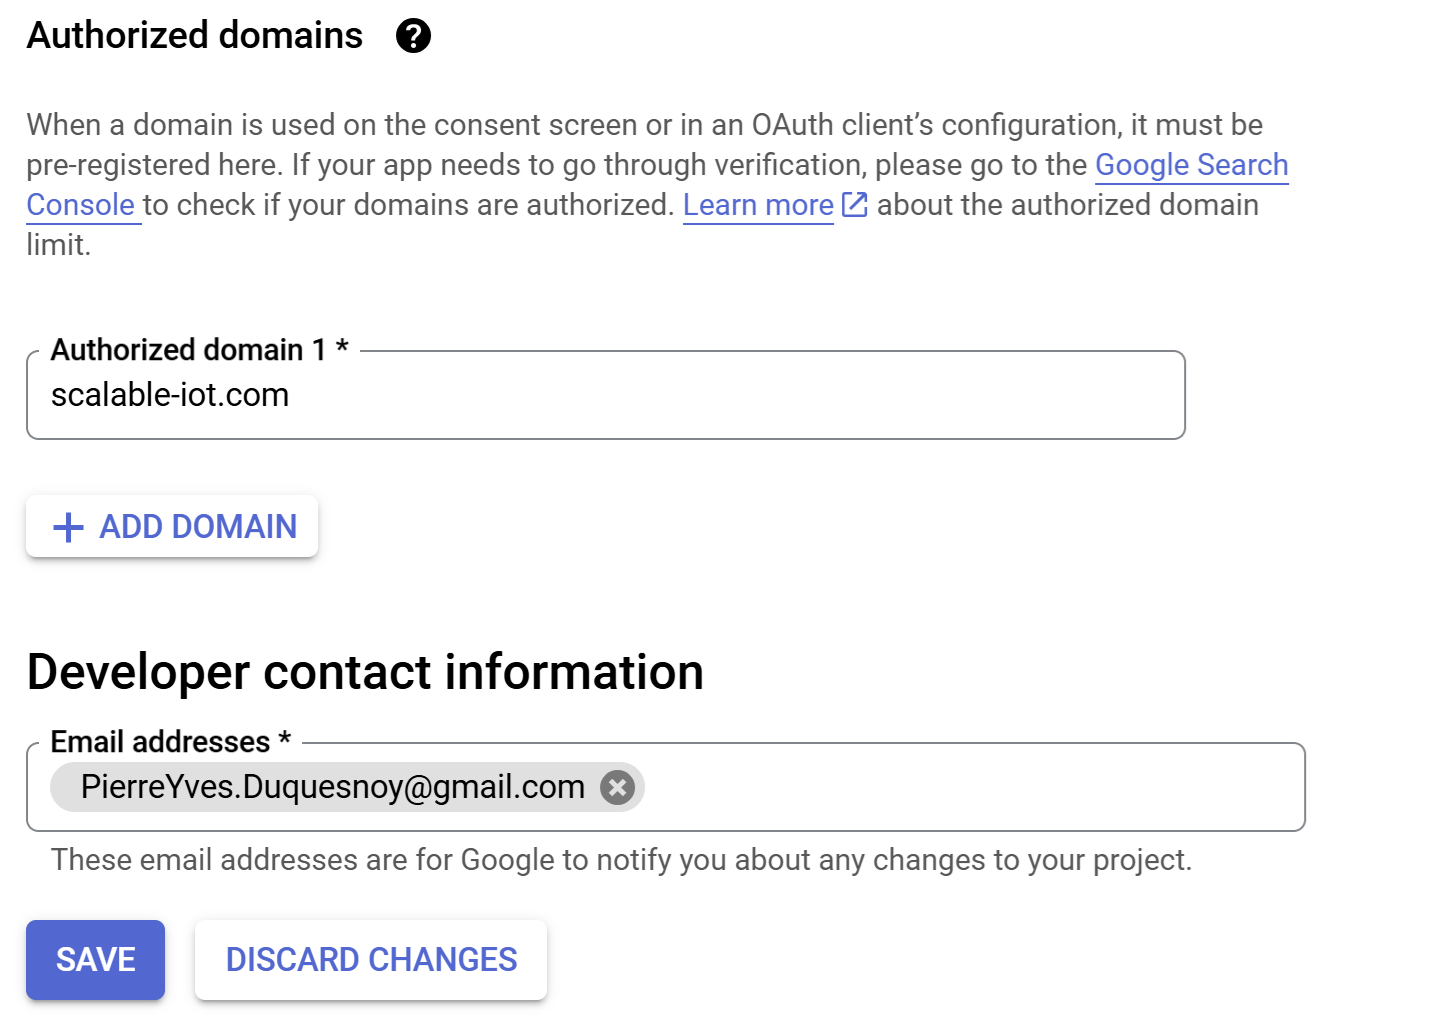Screen dimensions: 1450x1018
Task: Click the Authorized domains heading
Action: click(x=195, y=36)
